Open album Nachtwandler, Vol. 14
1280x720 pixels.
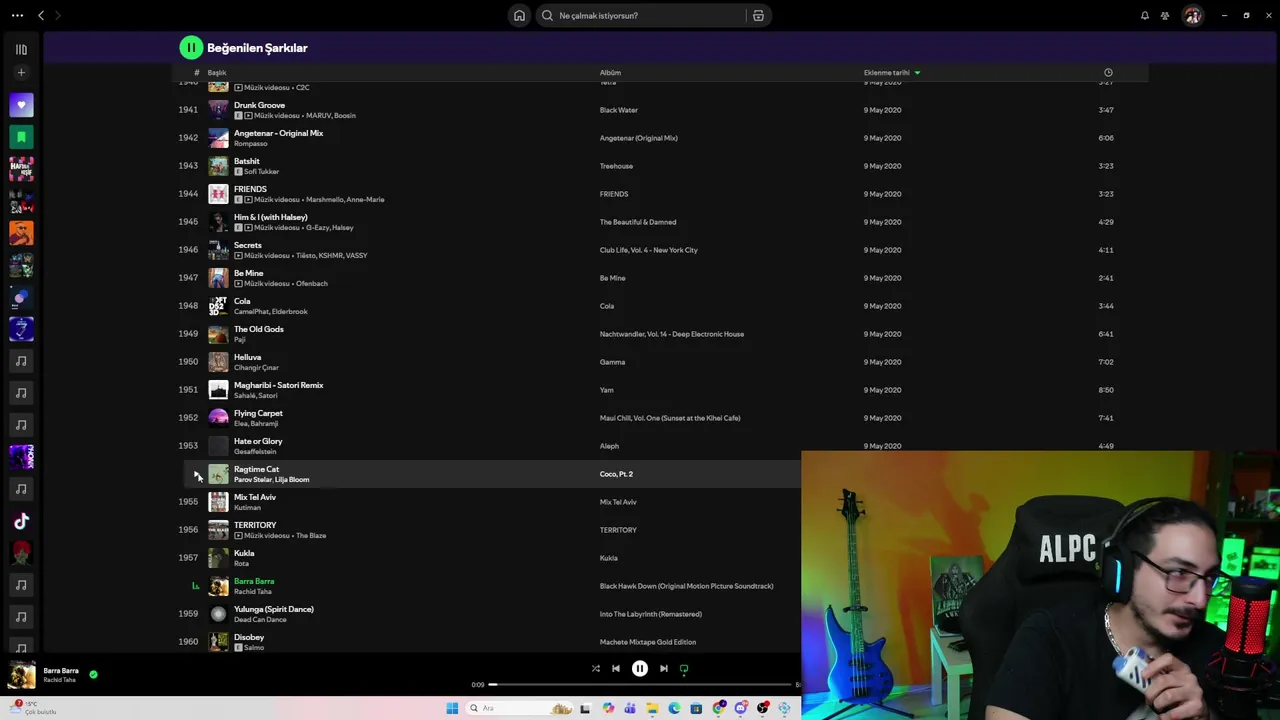point(671,334)
